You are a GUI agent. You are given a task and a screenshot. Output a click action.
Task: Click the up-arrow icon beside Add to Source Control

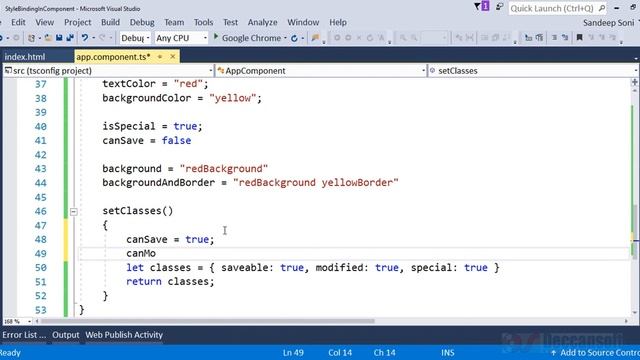coord(553,353)
